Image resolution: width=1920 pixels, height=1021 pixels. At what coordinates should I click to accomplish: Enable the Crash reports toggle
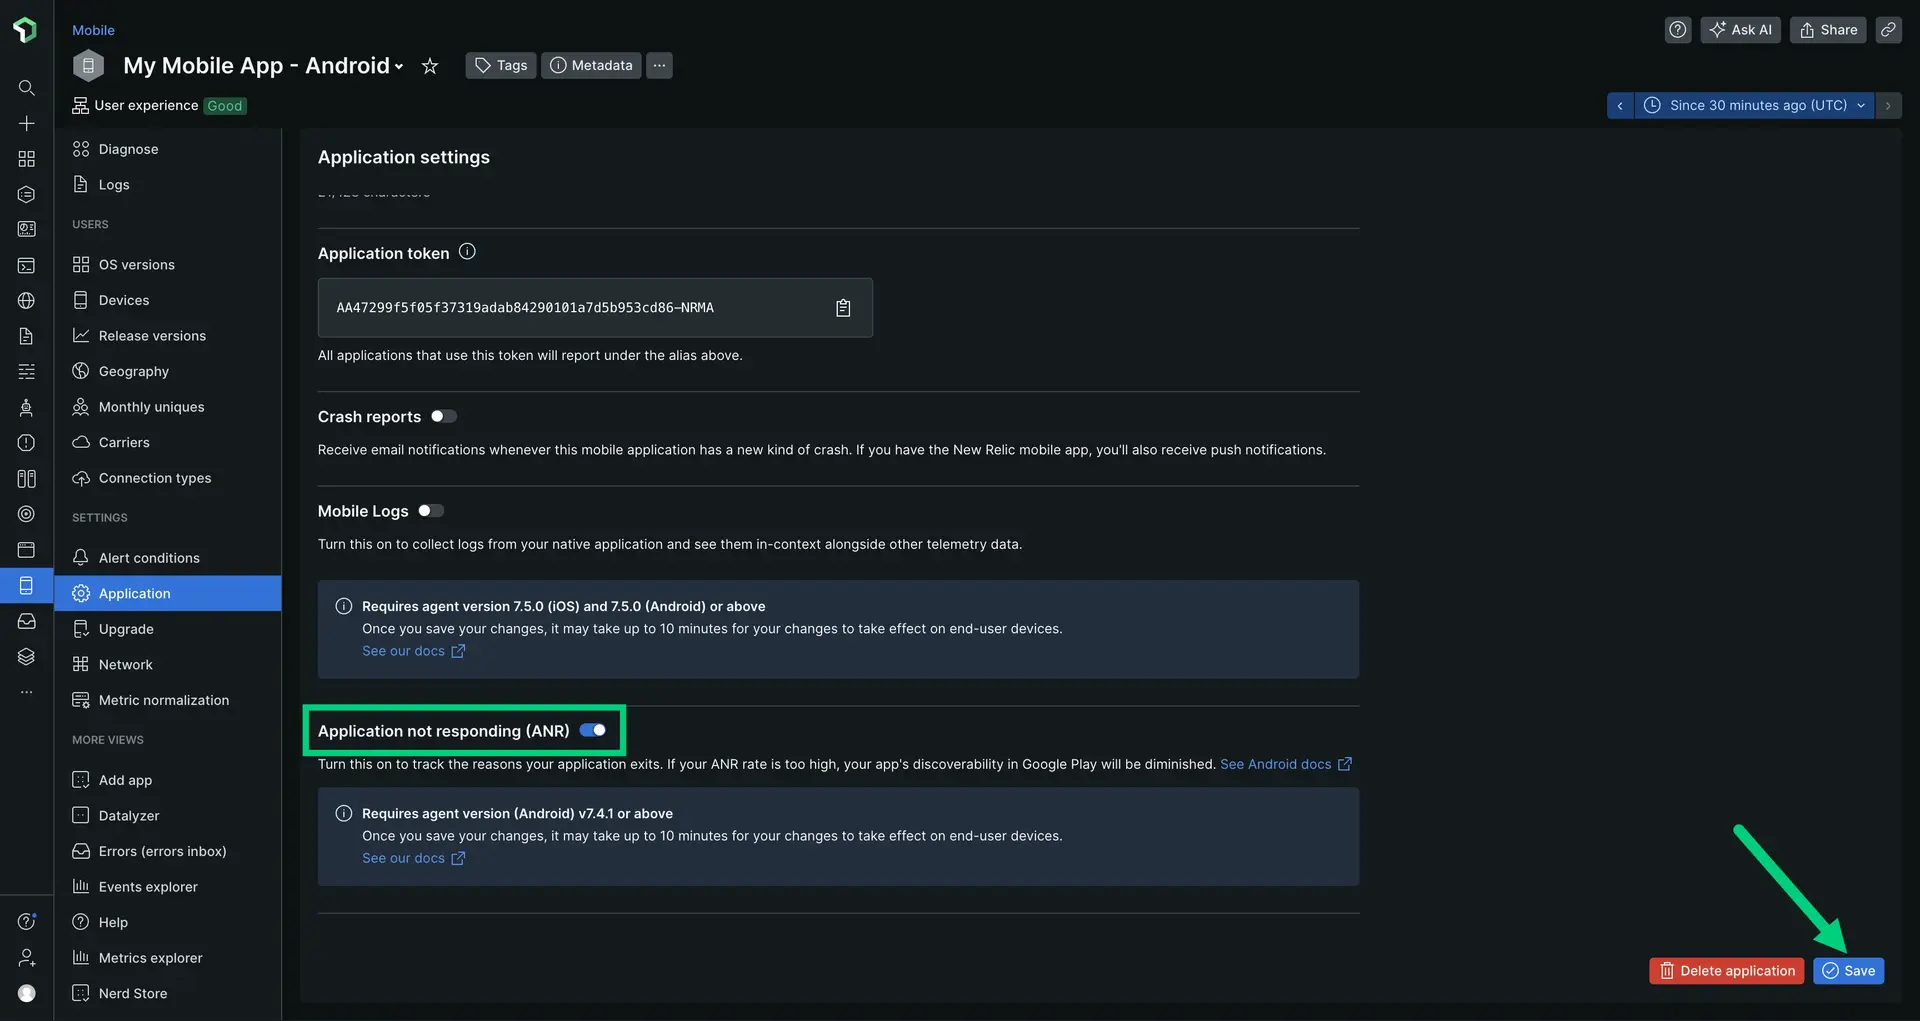click(444, 416)
